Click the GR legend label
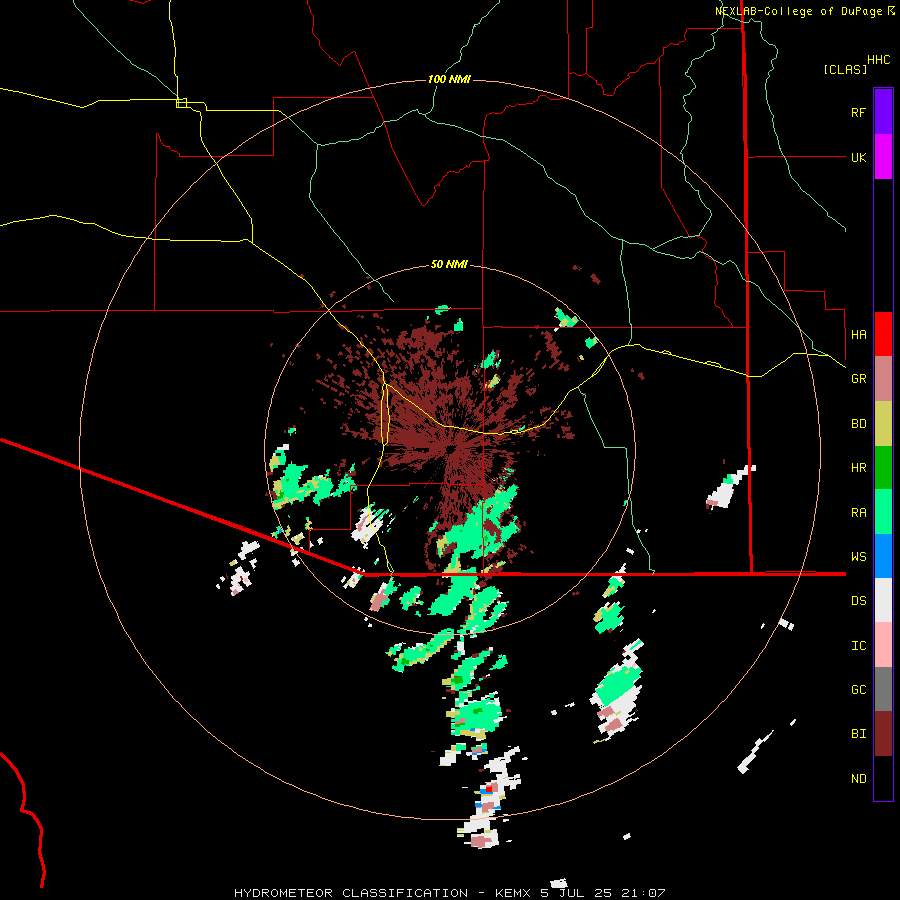 point(858,379)
